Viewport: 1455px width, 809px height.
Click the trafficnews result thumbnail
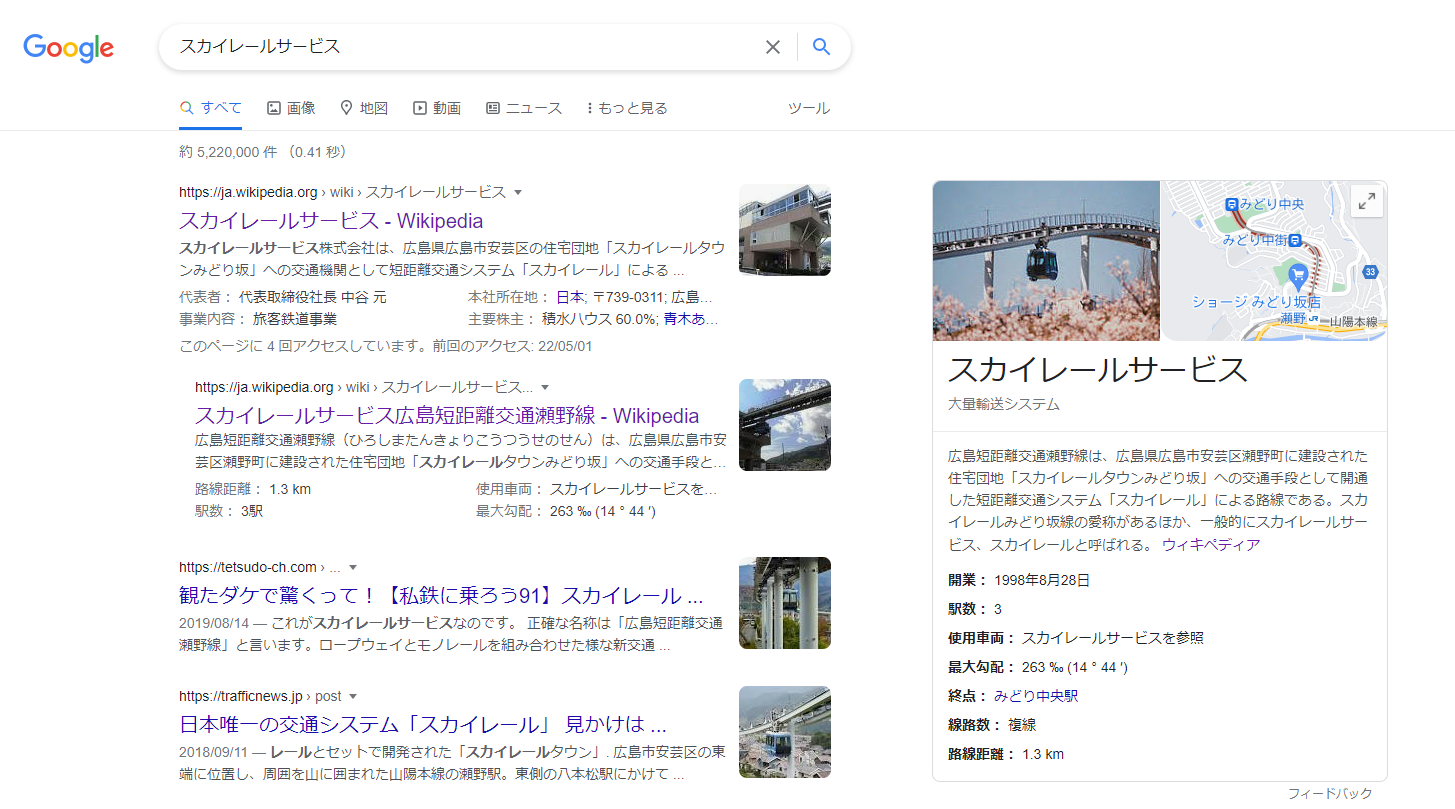785,732
